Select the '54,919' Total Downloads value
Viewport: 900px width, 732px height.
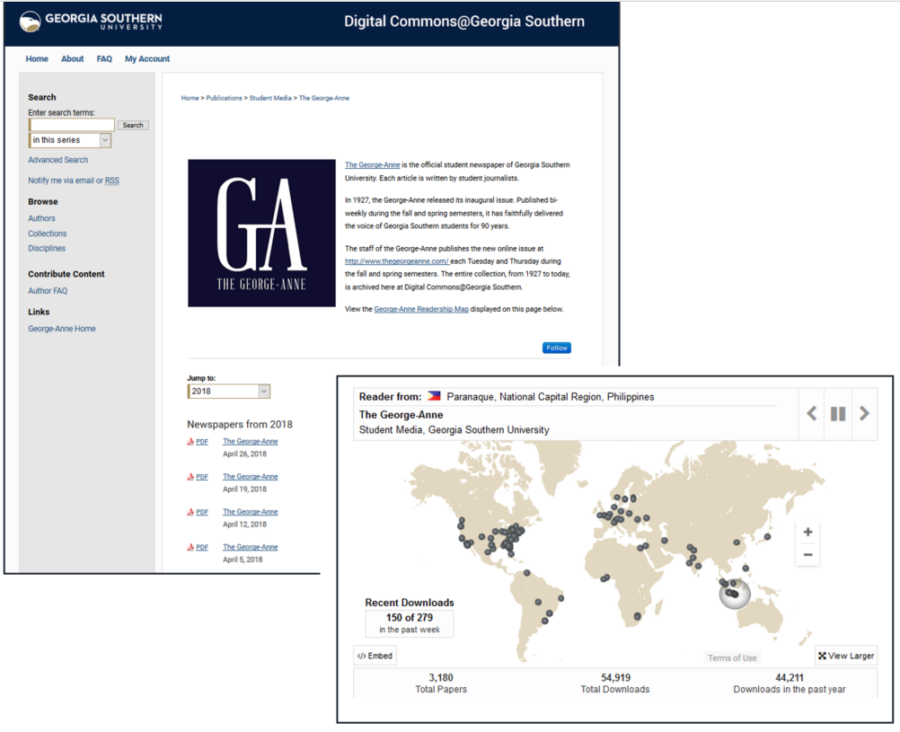[x=615, y=677]
